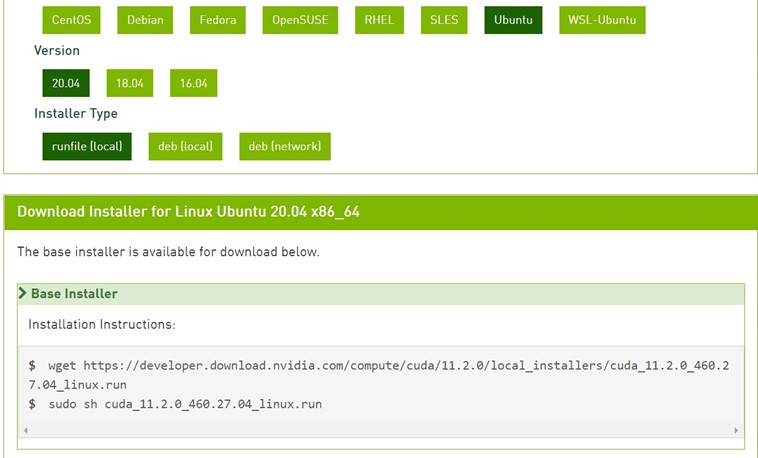758x458 pixels.
Task: Click the Installer Type label
Action: 76,114
